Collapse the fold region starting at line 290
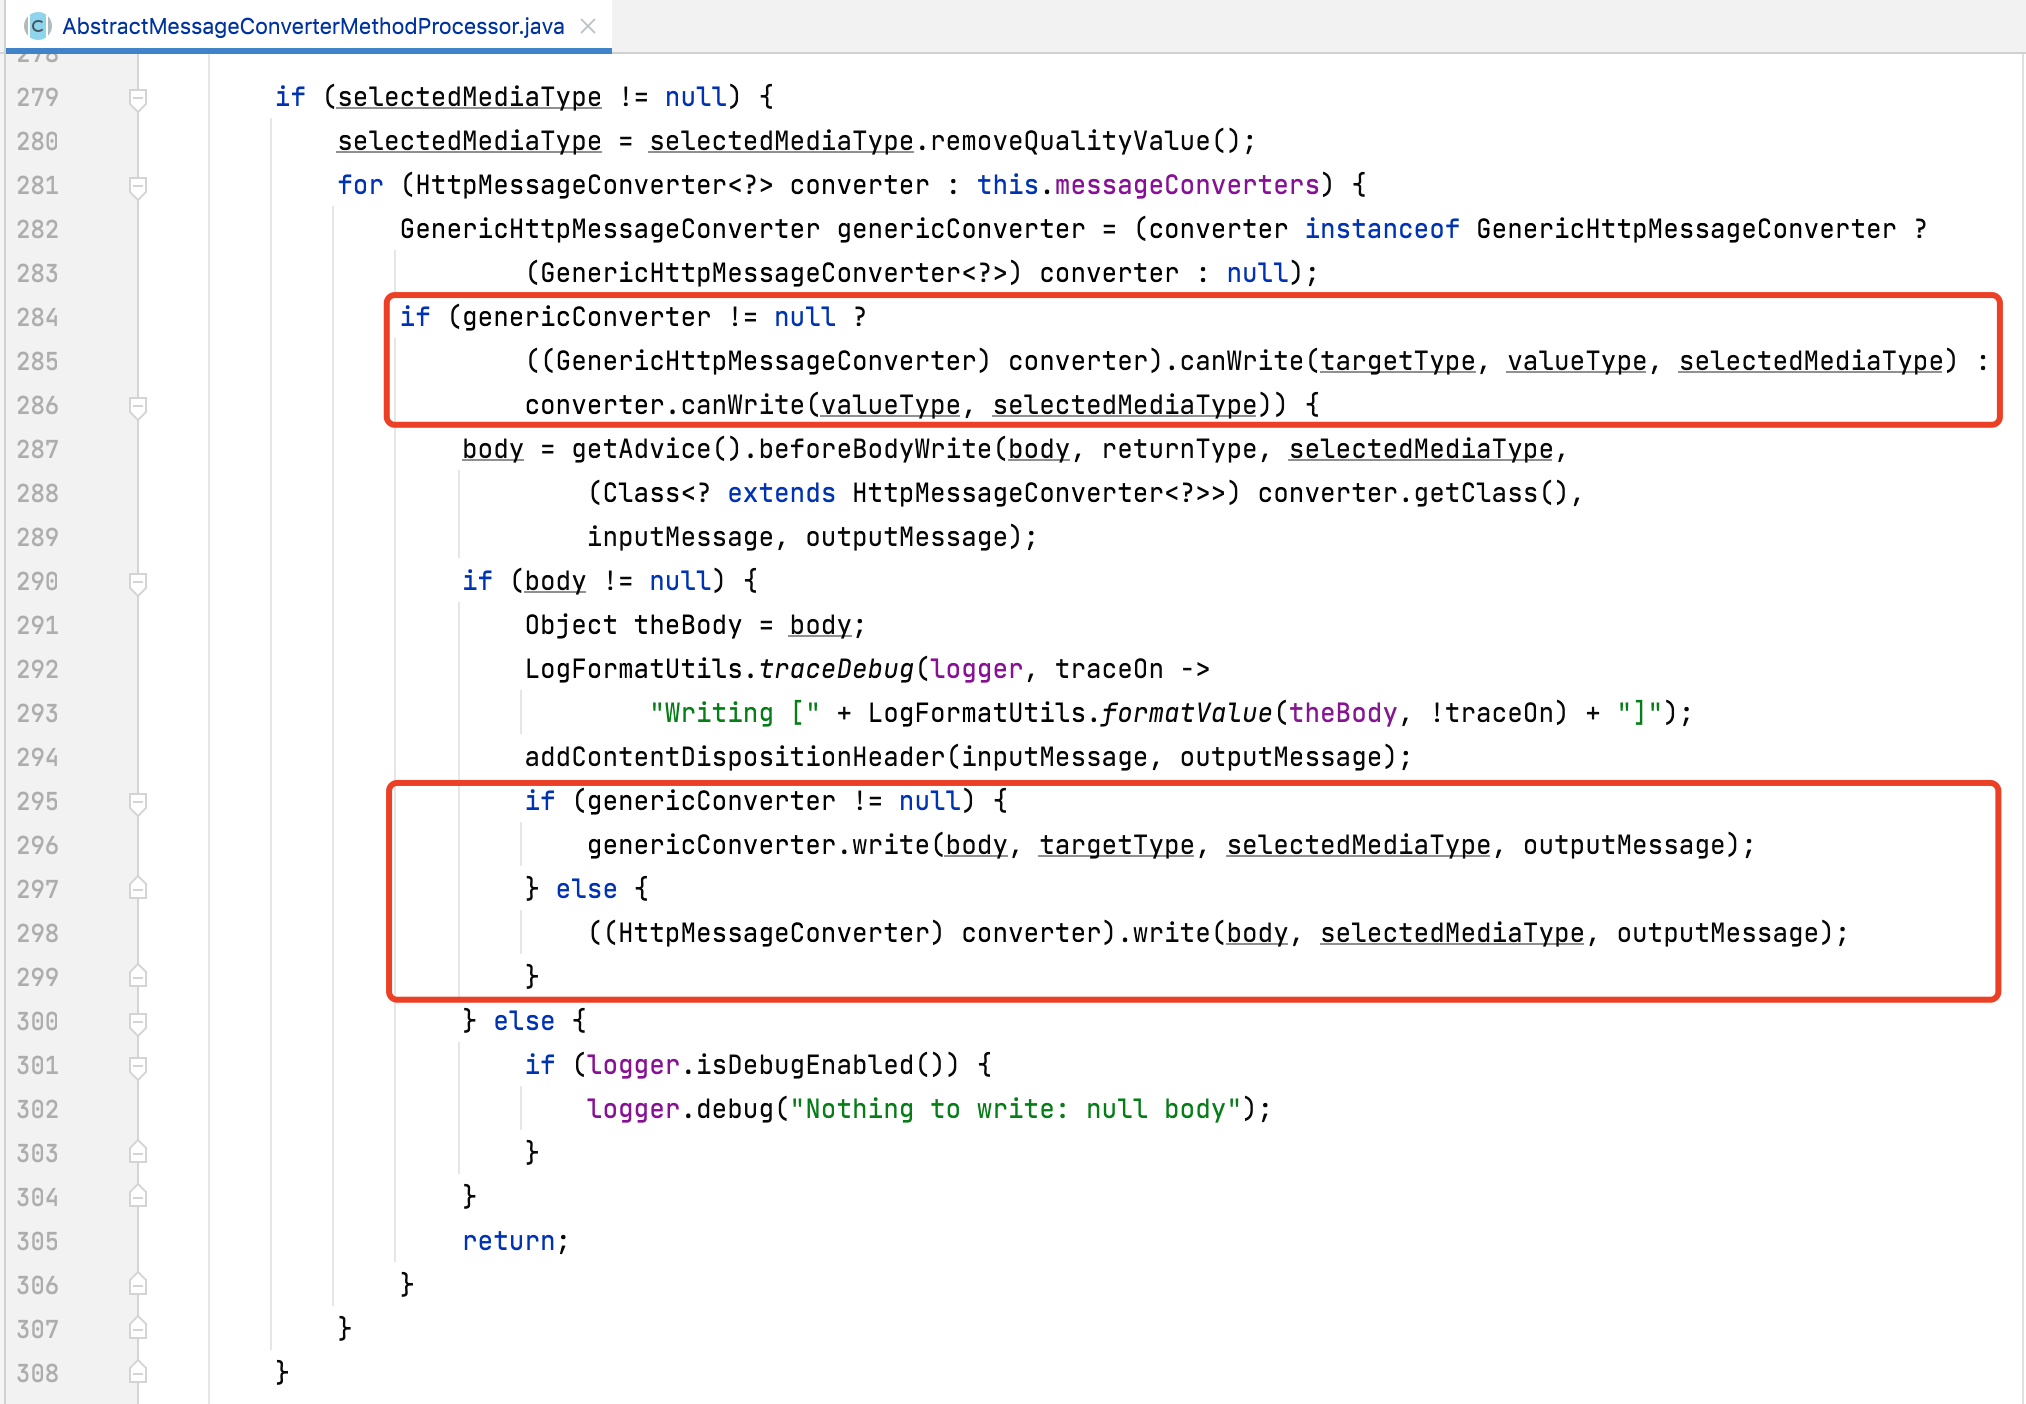Viewport: 2026px width, 1404px height. (x=138, y=581)
